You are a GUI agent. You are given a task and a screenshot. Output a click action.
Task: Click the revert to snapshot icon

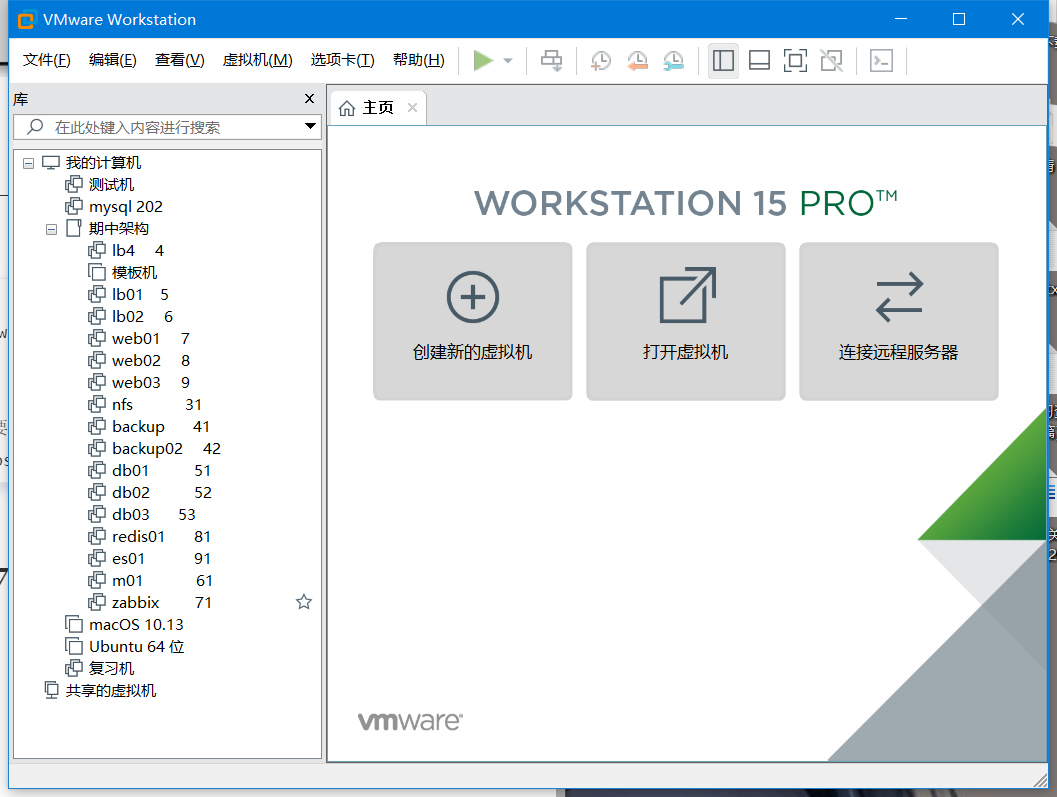637,61
